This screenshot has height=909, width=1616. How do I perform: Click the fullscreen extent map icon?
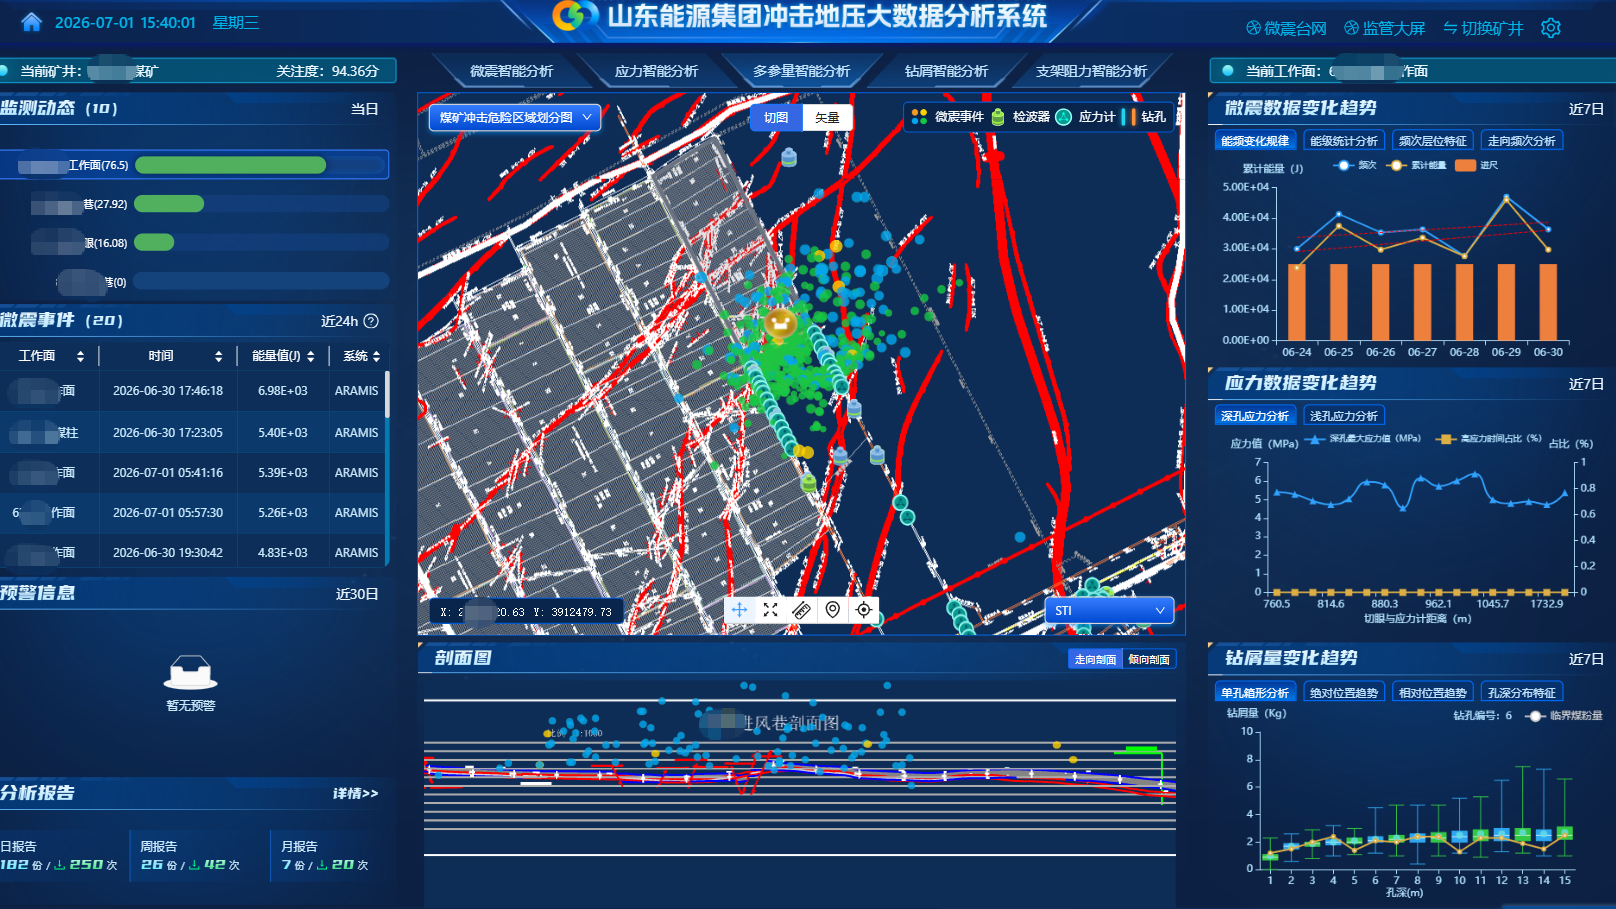pyautogui.click(x=770, y=609)
